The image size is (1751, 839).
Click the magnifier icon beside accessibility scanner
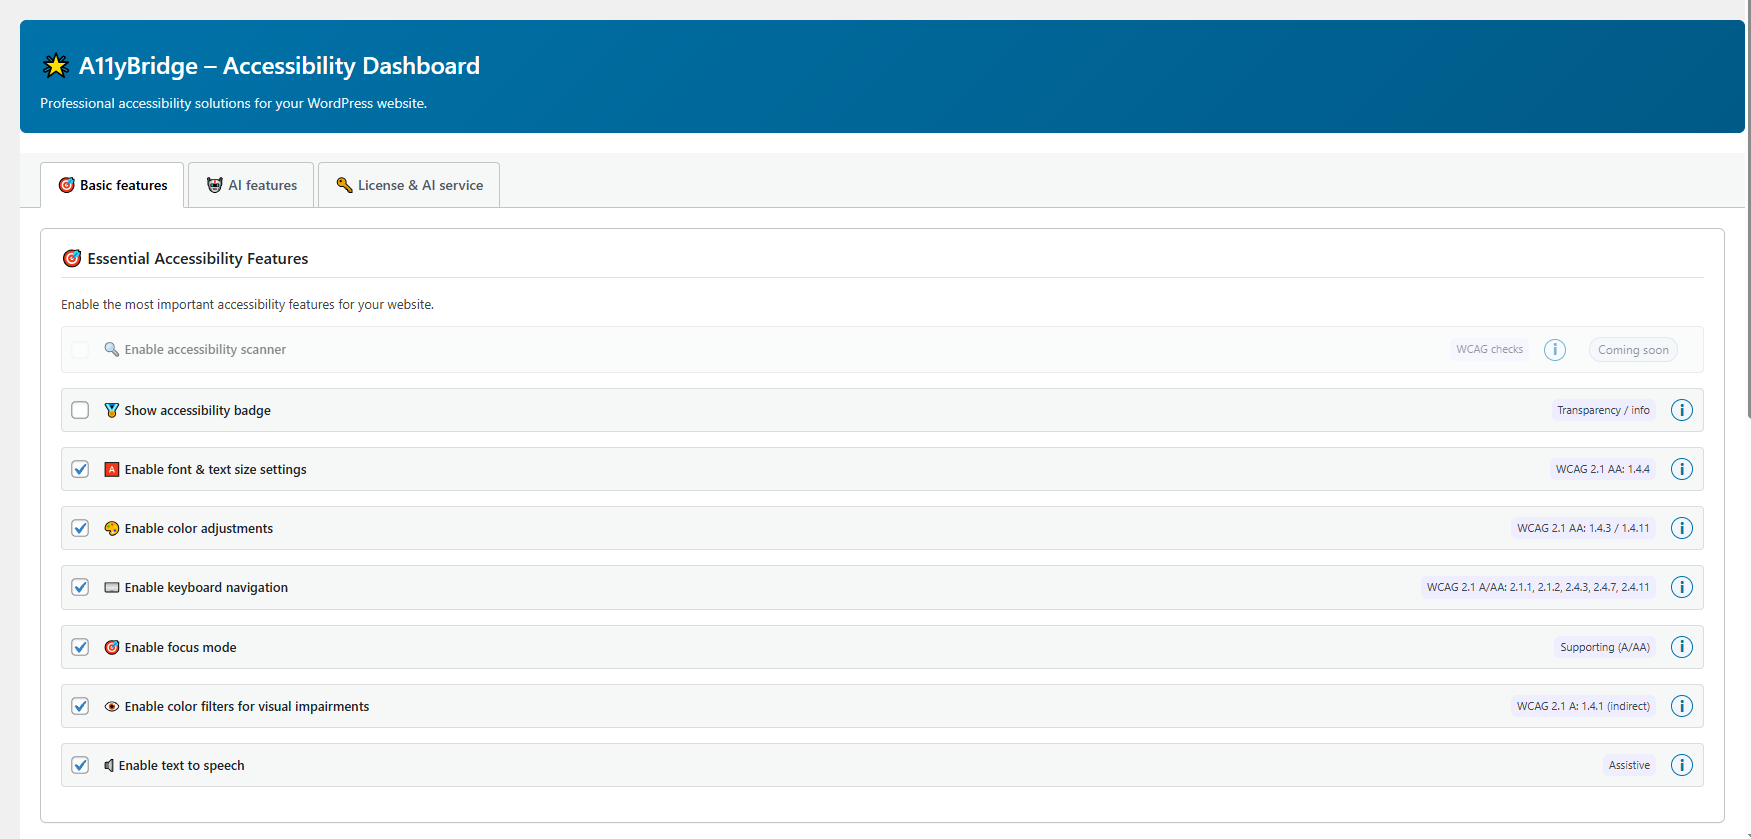point(112,349)
